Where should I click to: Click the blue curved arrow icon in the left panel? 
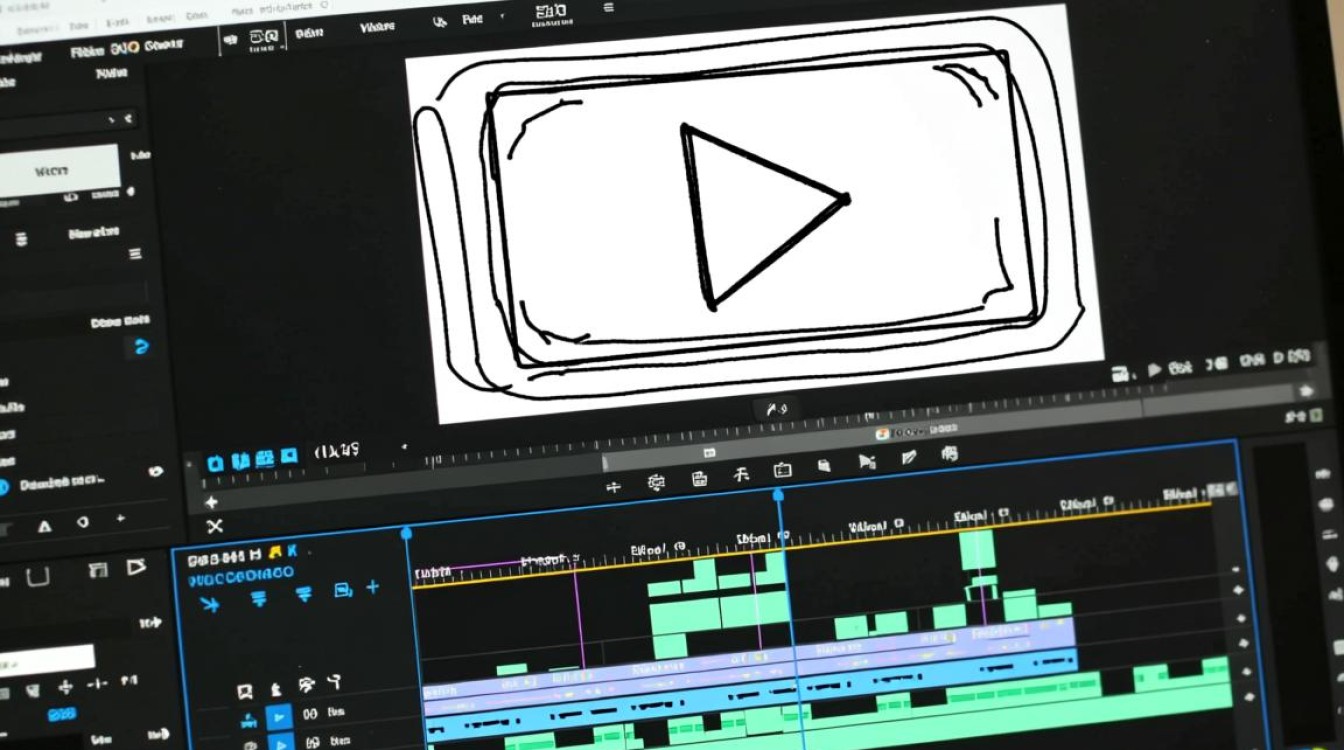(x=142, y=347)
